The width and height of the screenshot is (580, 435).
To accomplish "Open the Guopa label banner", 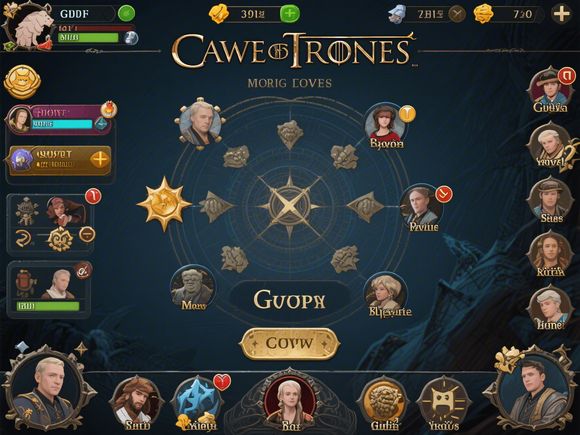I will point(290,300).
